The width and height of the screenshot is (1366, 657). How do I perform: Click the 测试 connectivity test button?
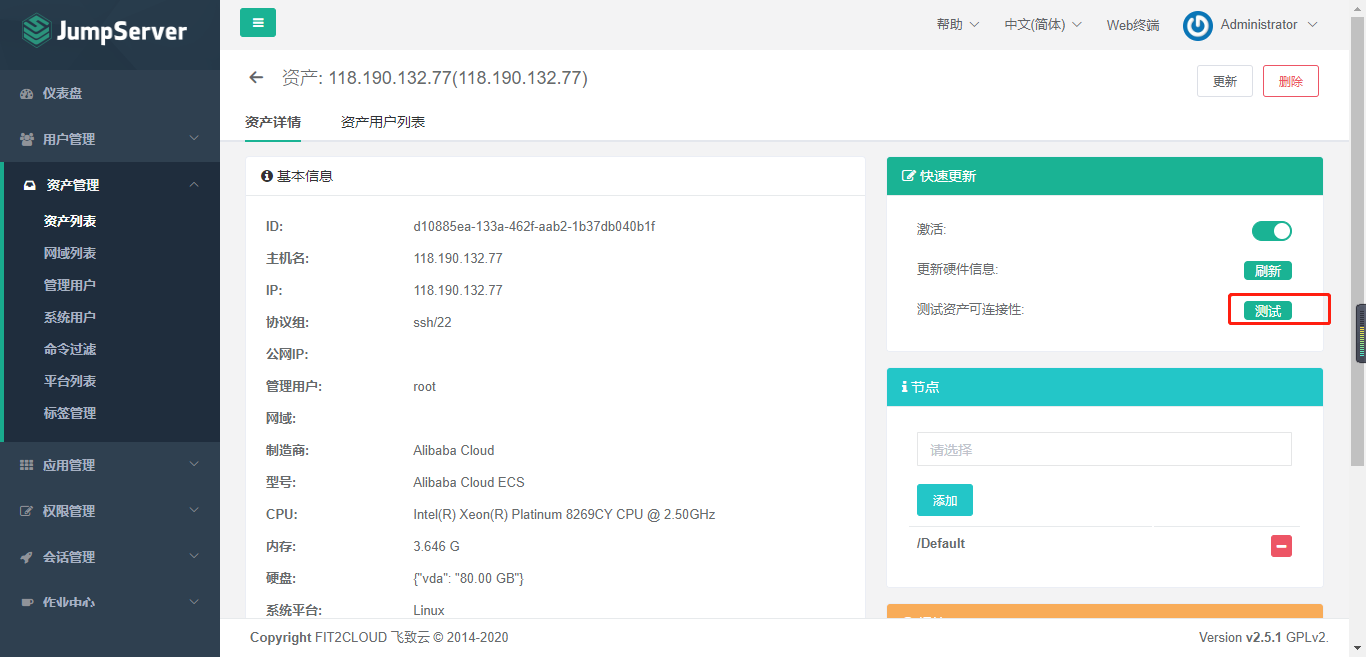pyautogui.click(x=1270, y=310)
